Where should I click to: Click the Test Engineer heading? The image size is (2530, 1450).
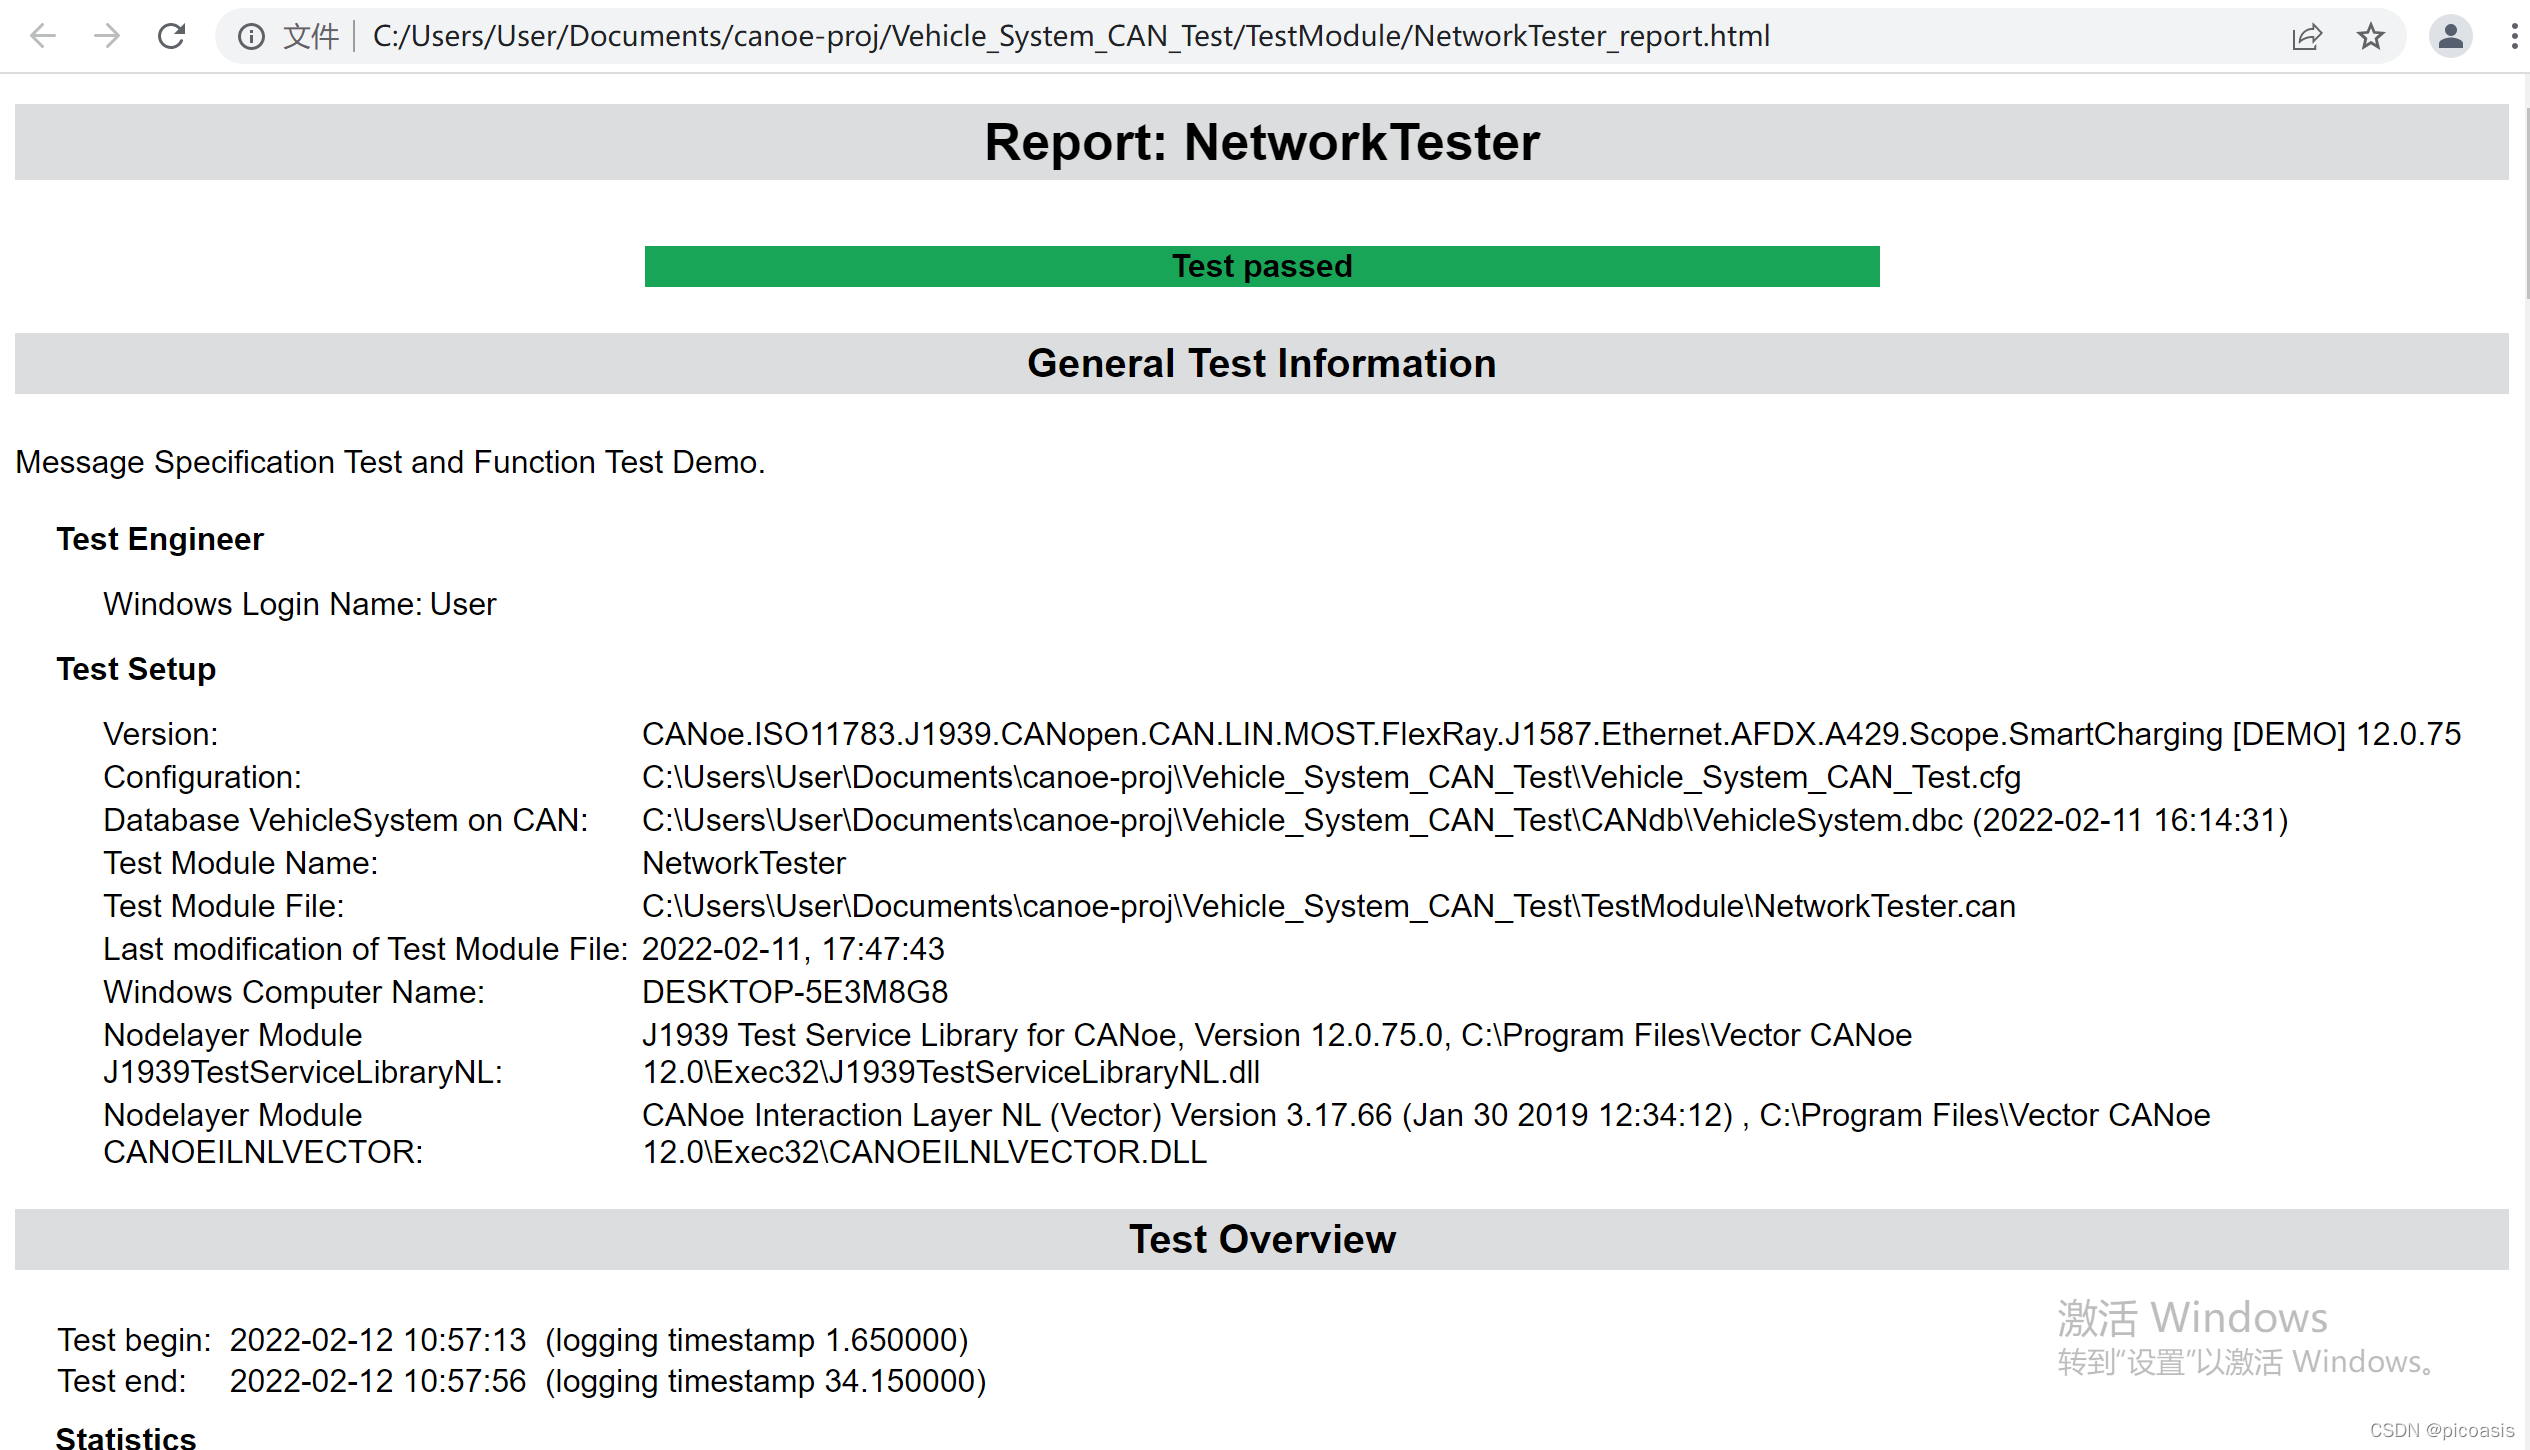[x=160, y=539]
